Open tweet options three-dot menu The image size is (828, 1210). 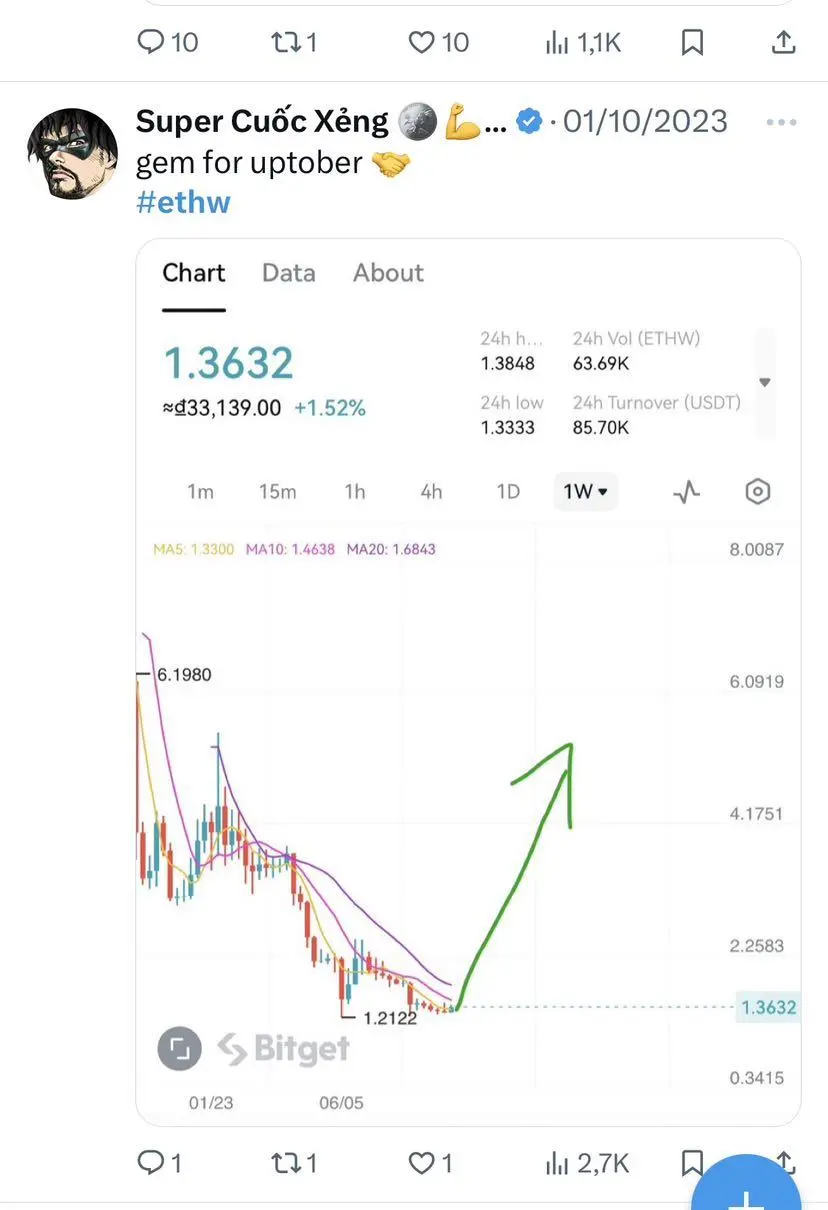(781, 122)
